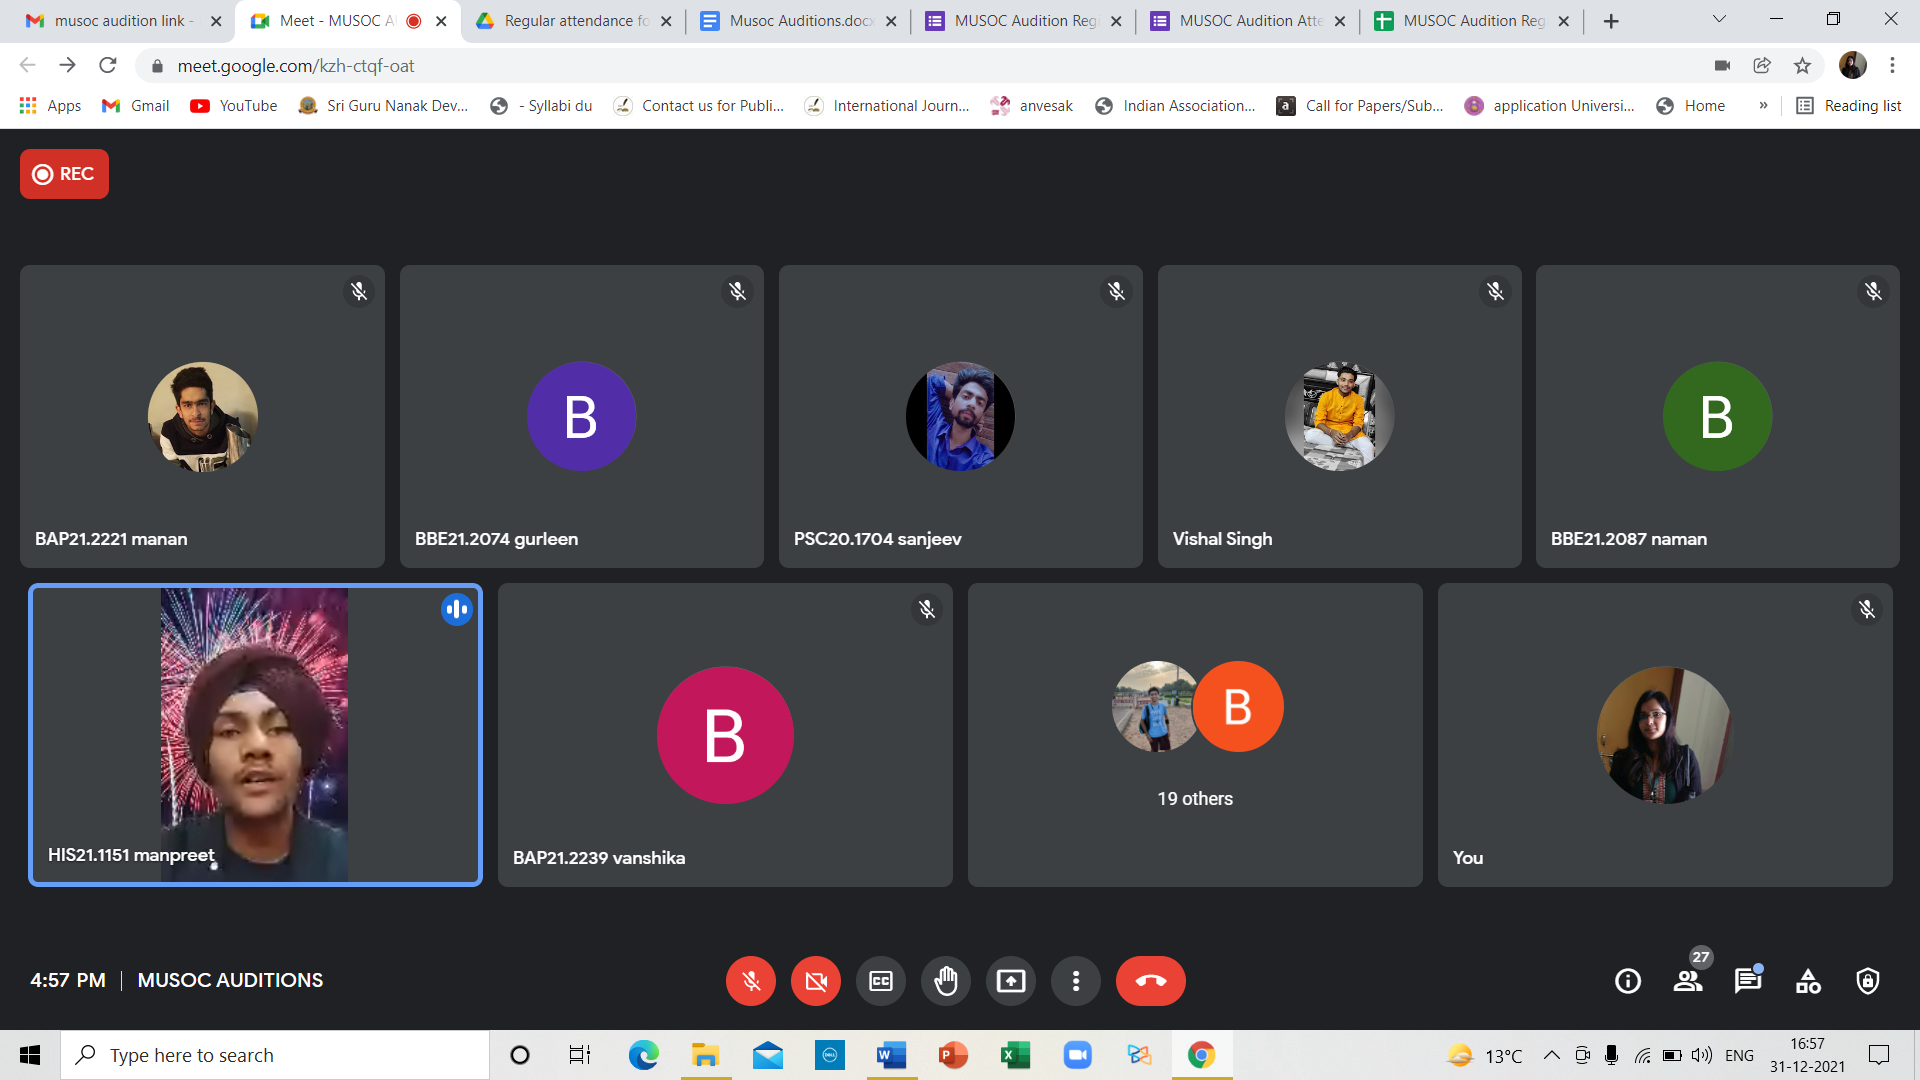Open the Activities panel icon

point(1808,981)
